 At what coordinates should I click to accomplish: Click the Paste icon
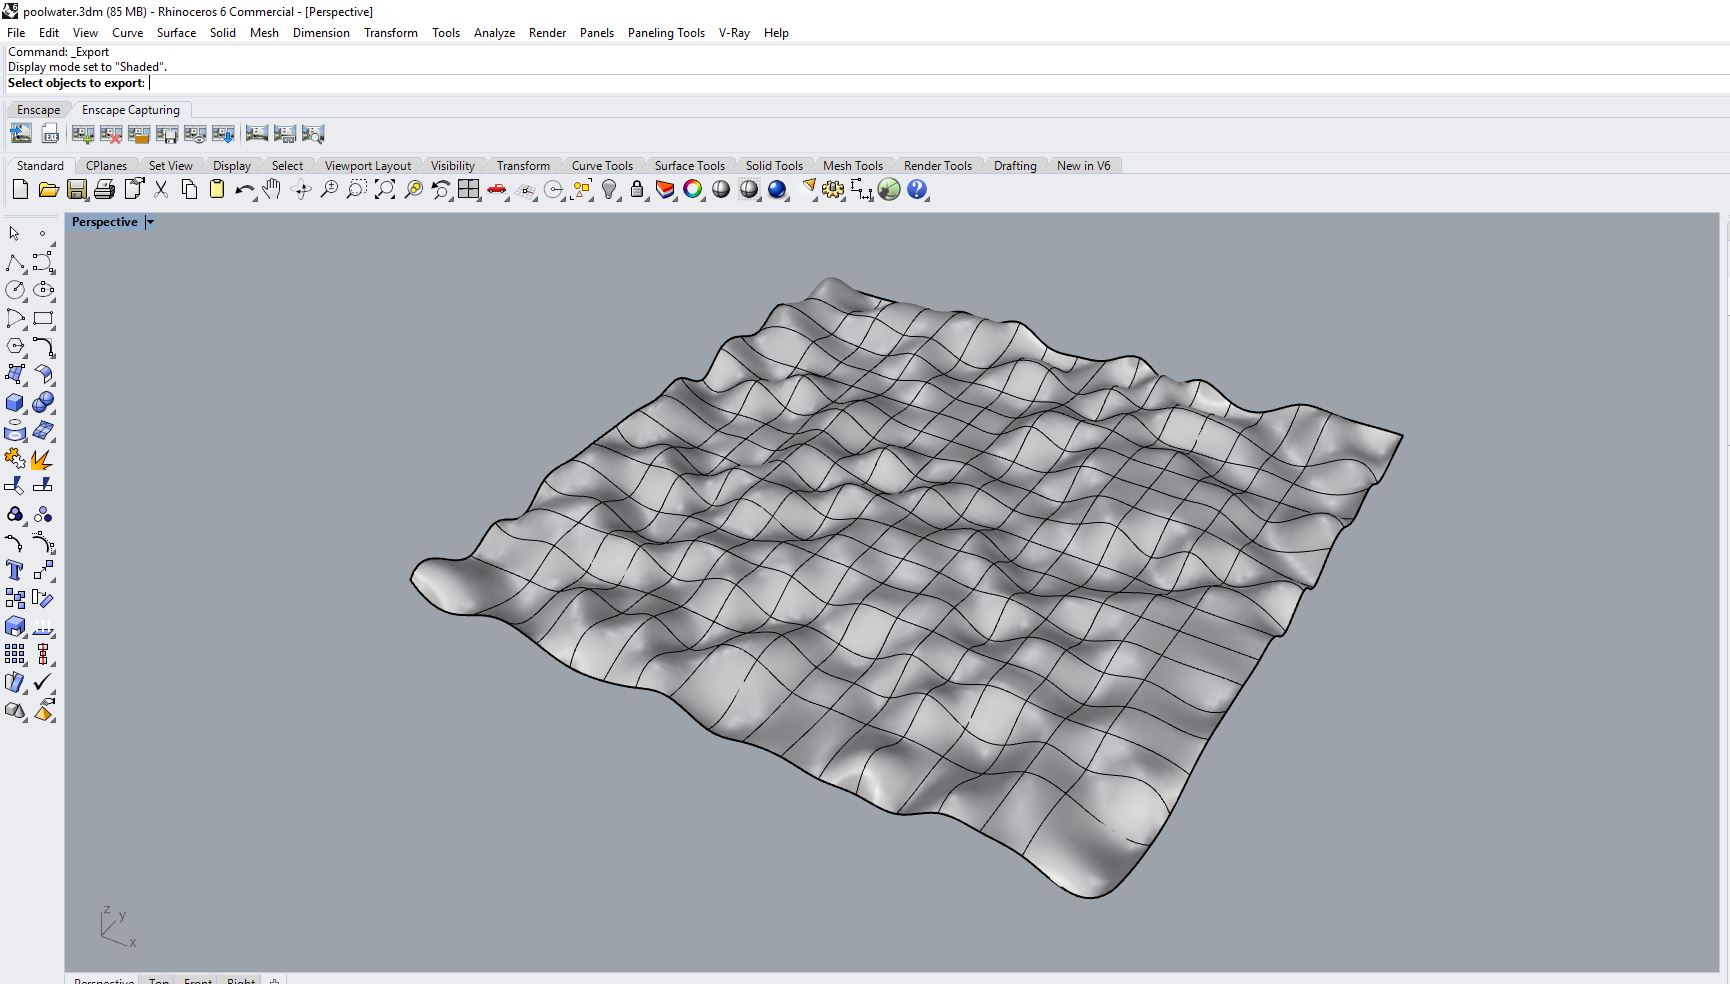[216, 189]
